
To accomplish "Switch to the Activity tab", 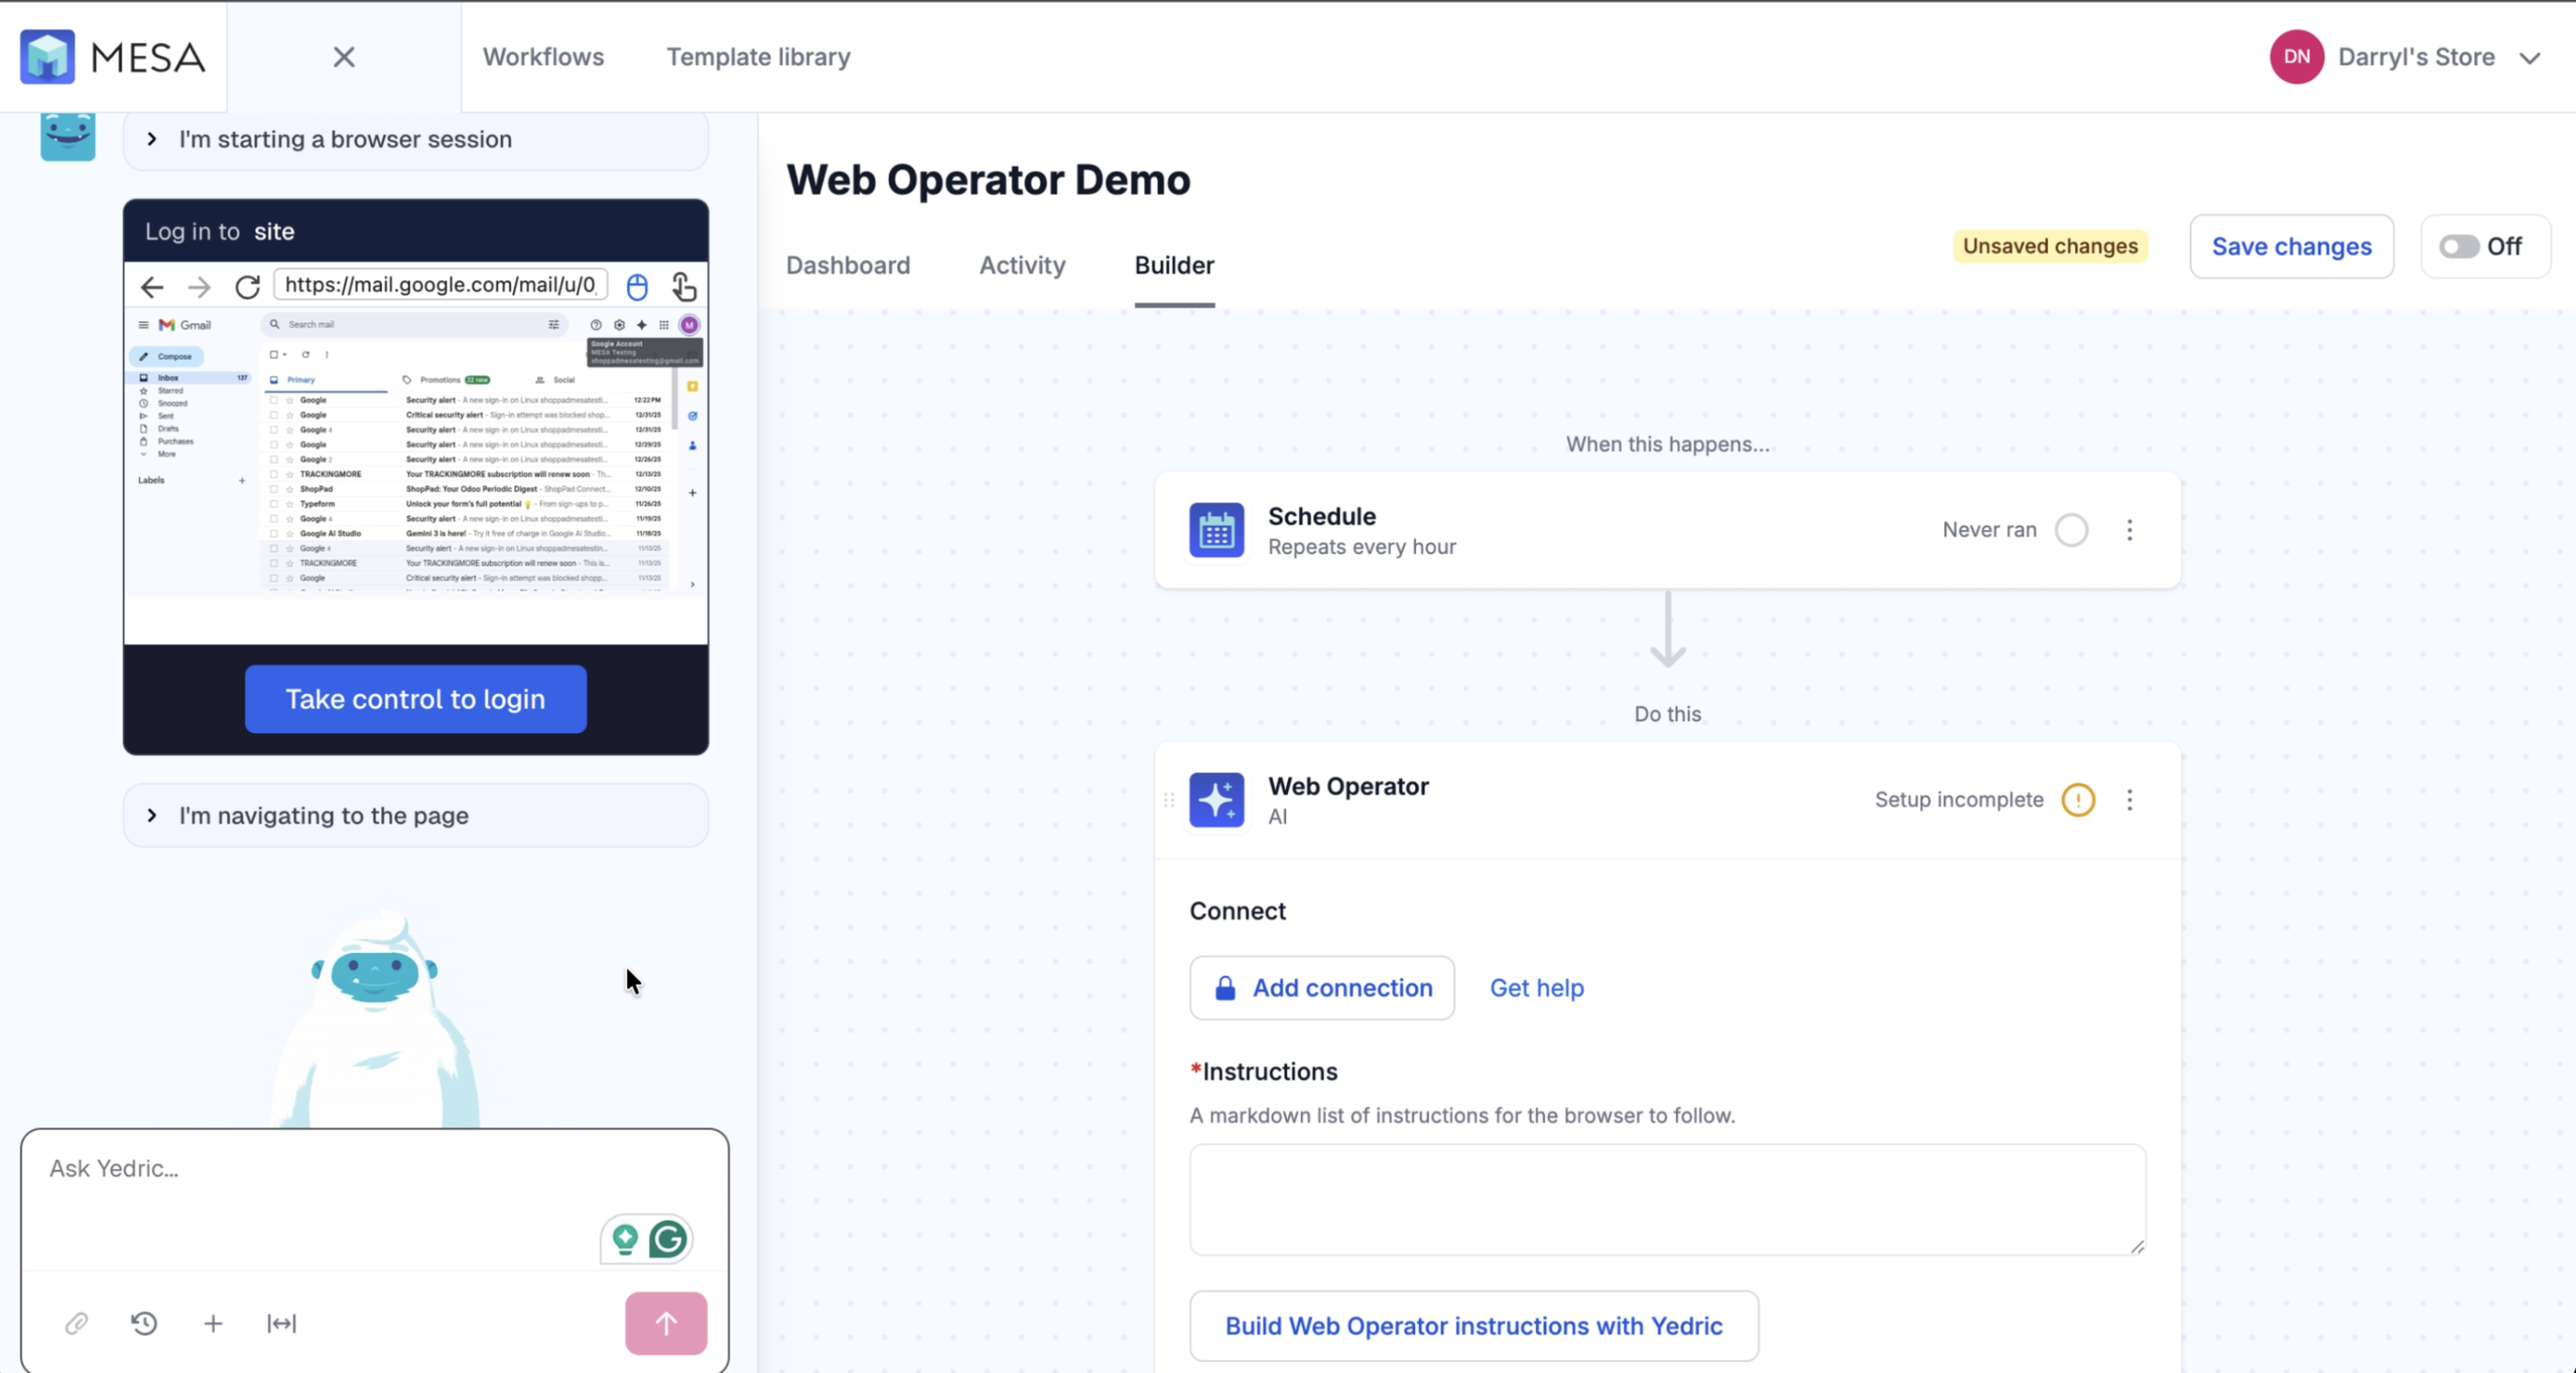I will (x=1022, y=265).
